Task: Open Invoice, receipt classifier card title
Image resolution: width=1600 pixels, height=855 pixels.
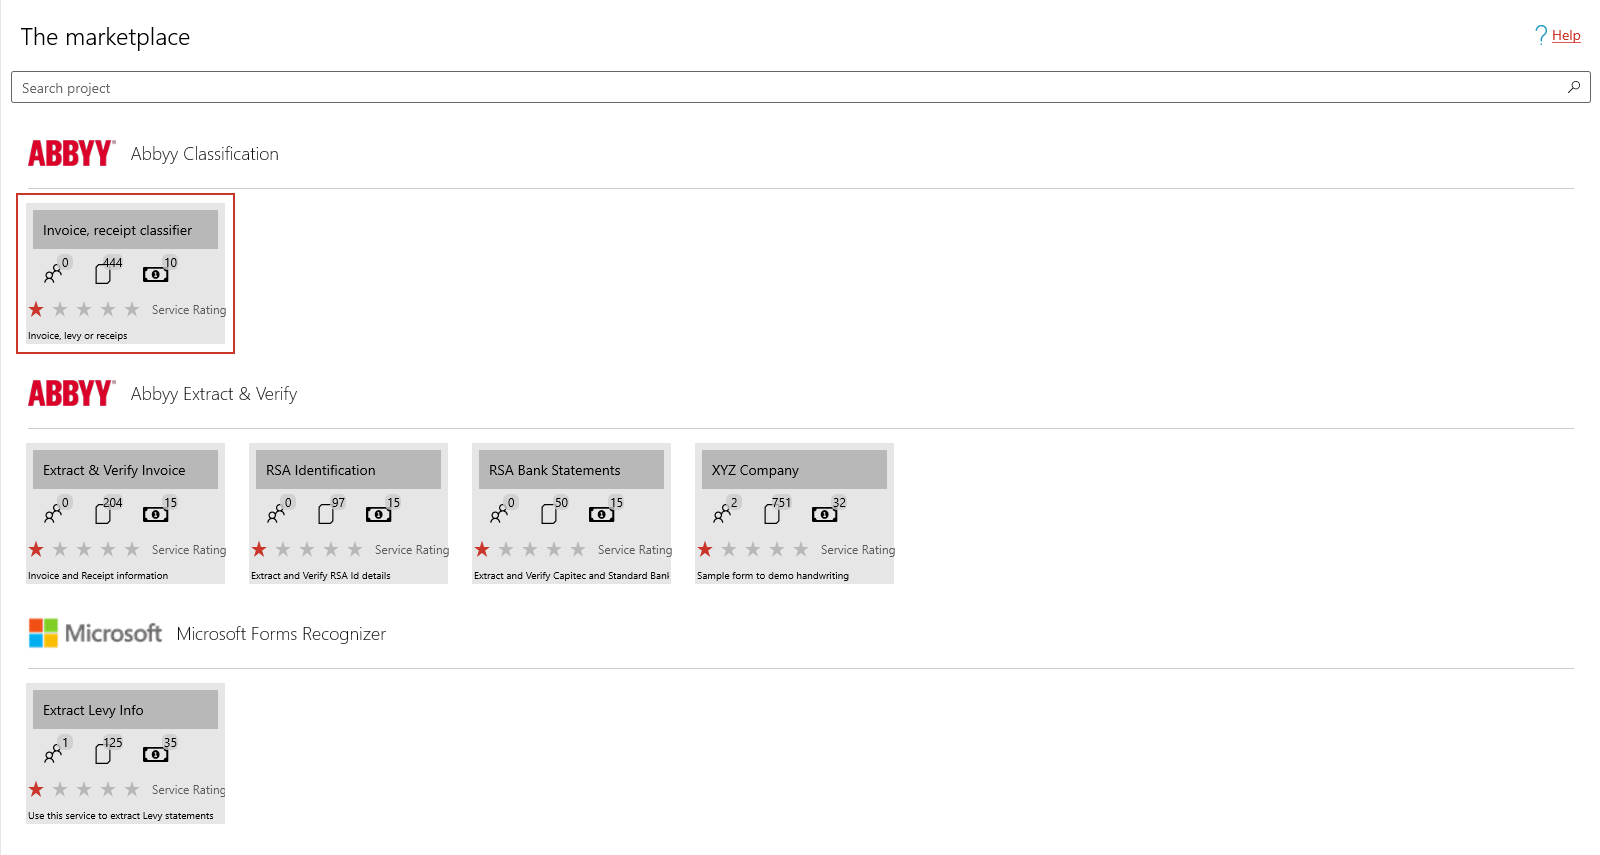Action: pyautogui.click(x=125, y=230)
